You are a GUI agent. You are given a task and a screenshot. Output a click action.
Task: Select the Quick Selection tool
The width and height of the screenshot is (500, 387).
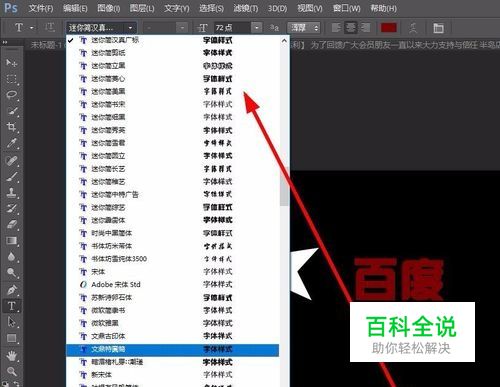point(11,111)
